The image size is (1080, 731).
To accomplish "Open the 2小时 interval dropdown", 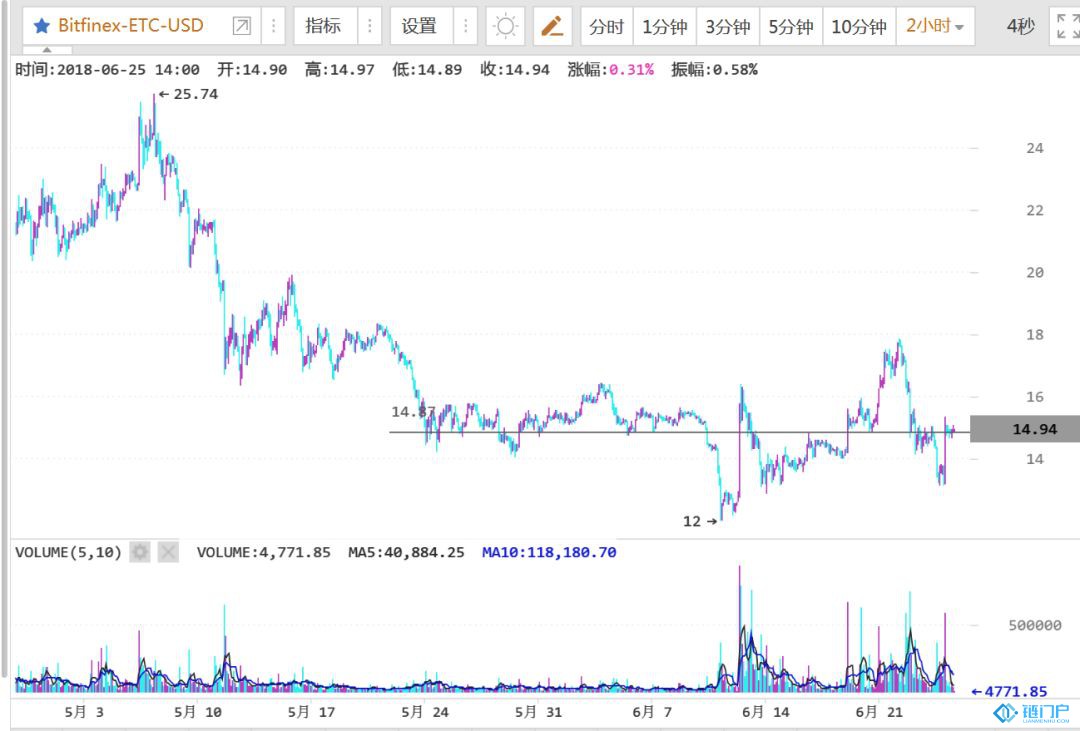I will click(x=935, y=26).
